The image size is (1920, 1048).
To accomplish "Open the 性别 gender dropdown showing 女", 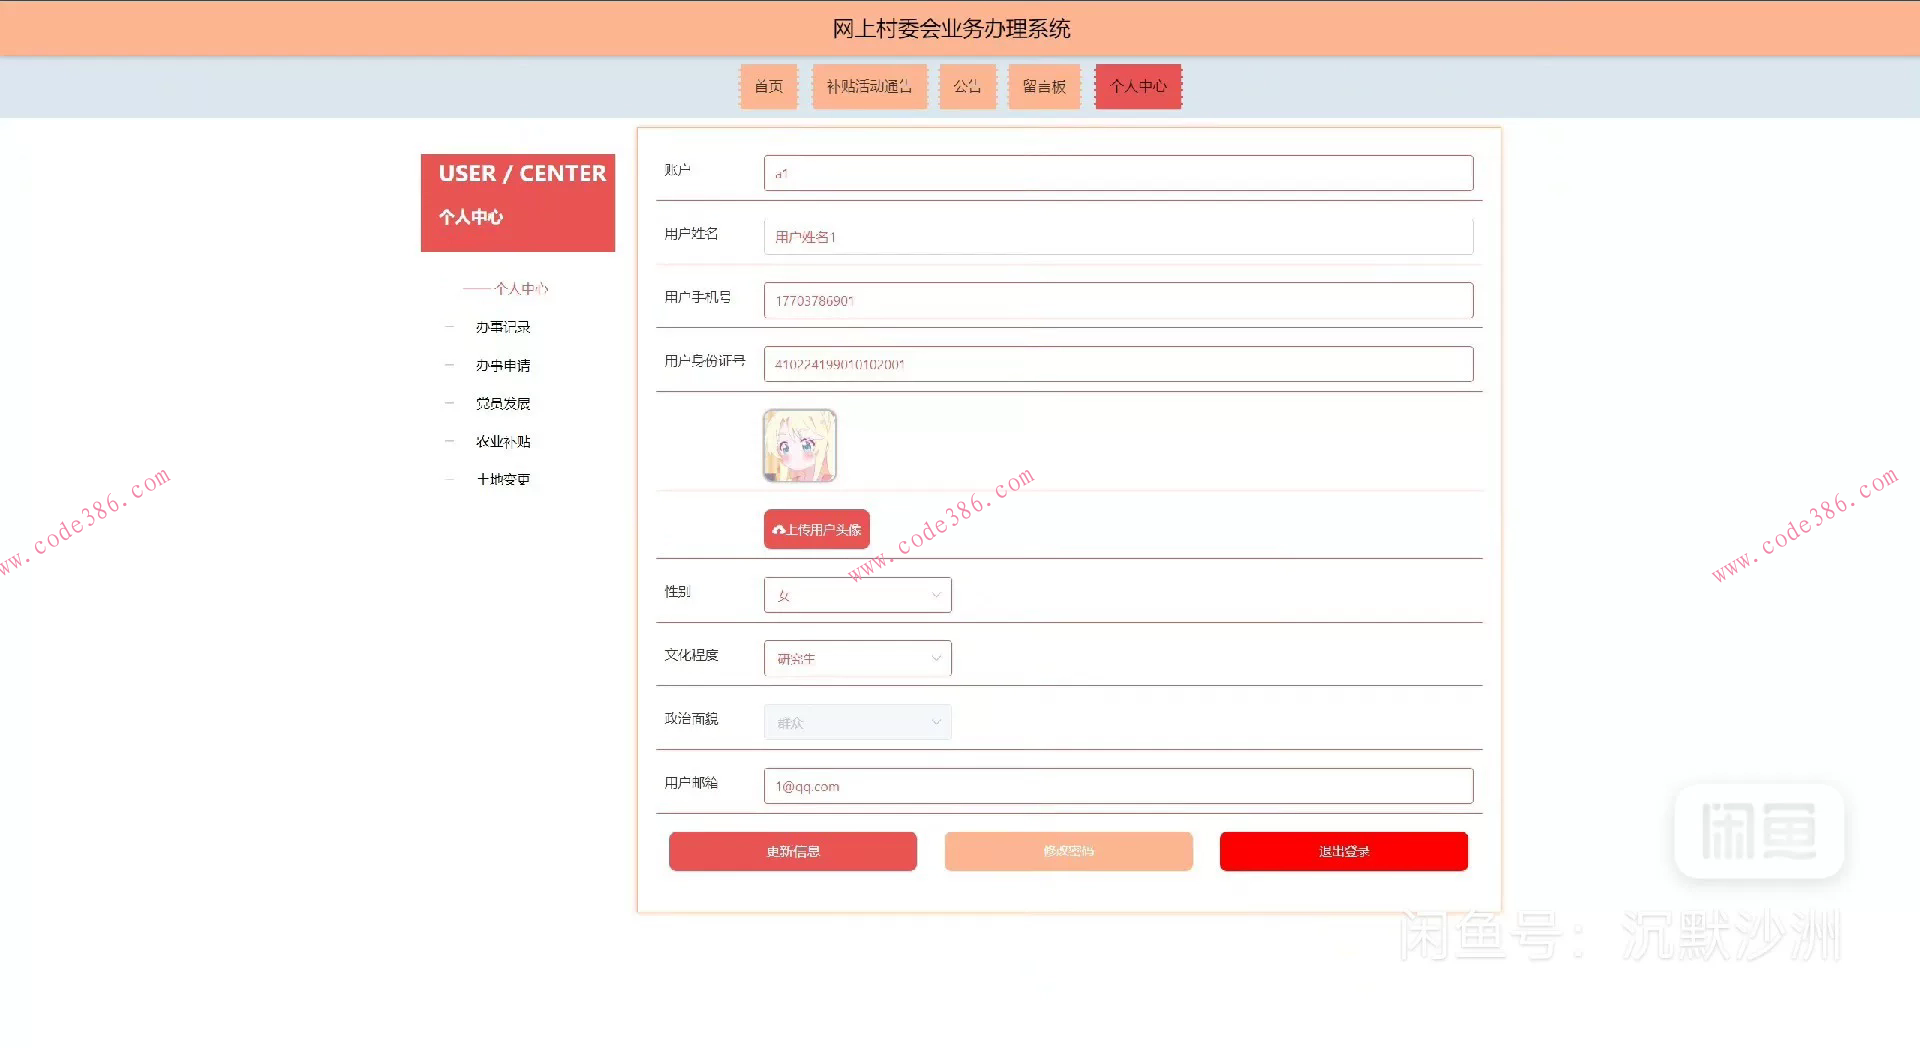I will [x=856, y=595].
